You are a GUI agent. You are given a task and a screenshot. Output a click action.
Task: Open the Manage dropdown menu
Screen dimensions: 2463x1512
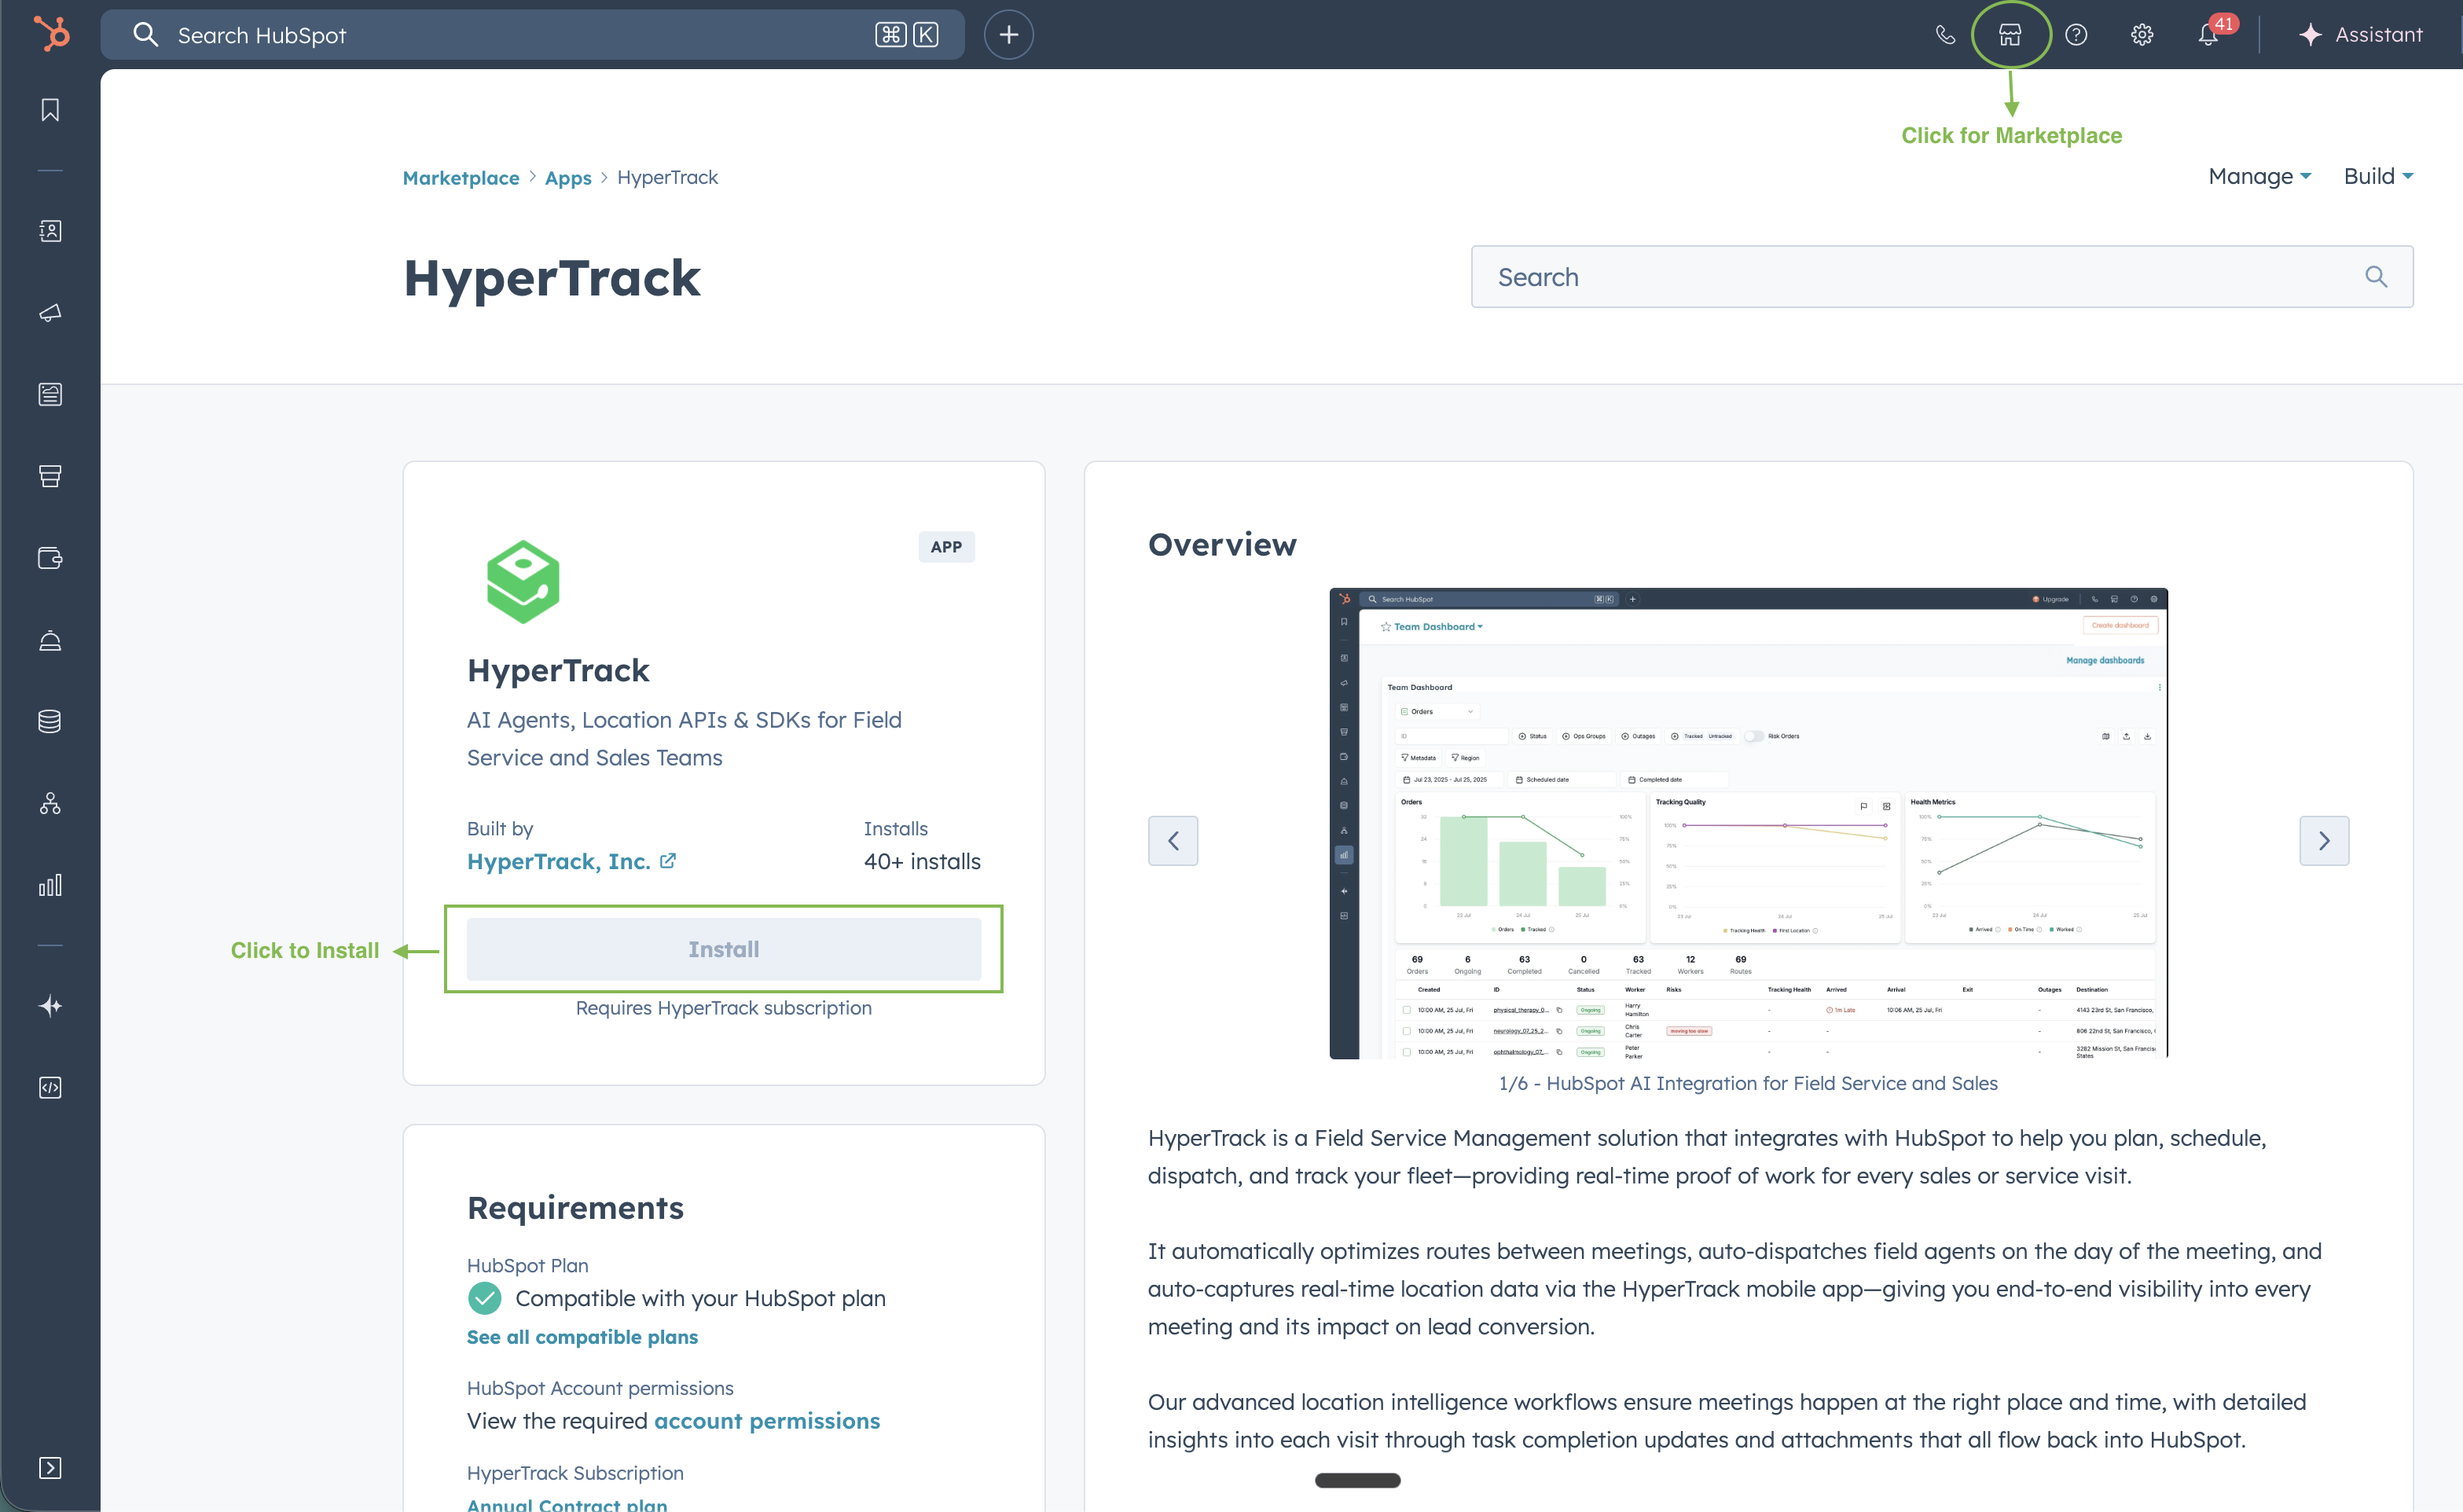[x=2259, y=177]
